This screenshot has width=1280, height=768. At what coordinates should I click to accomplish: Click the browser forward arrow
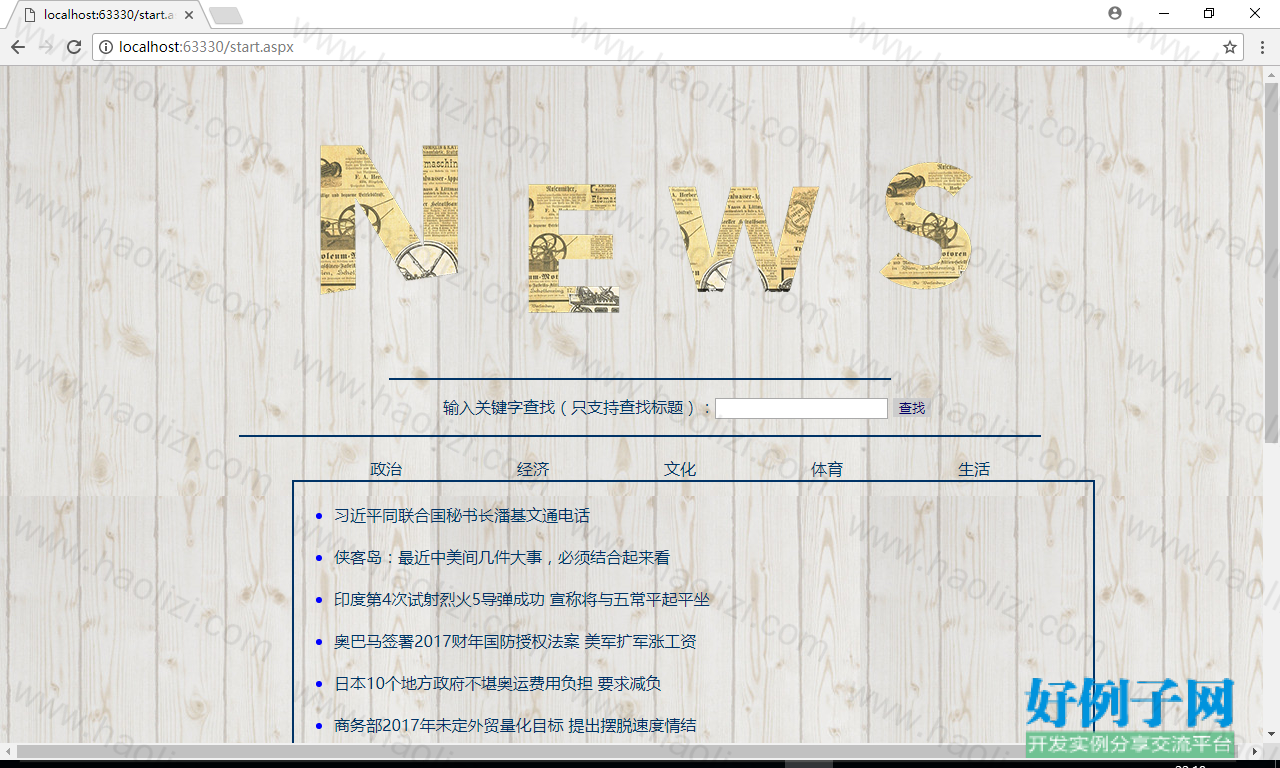click(x=46, y=47)
